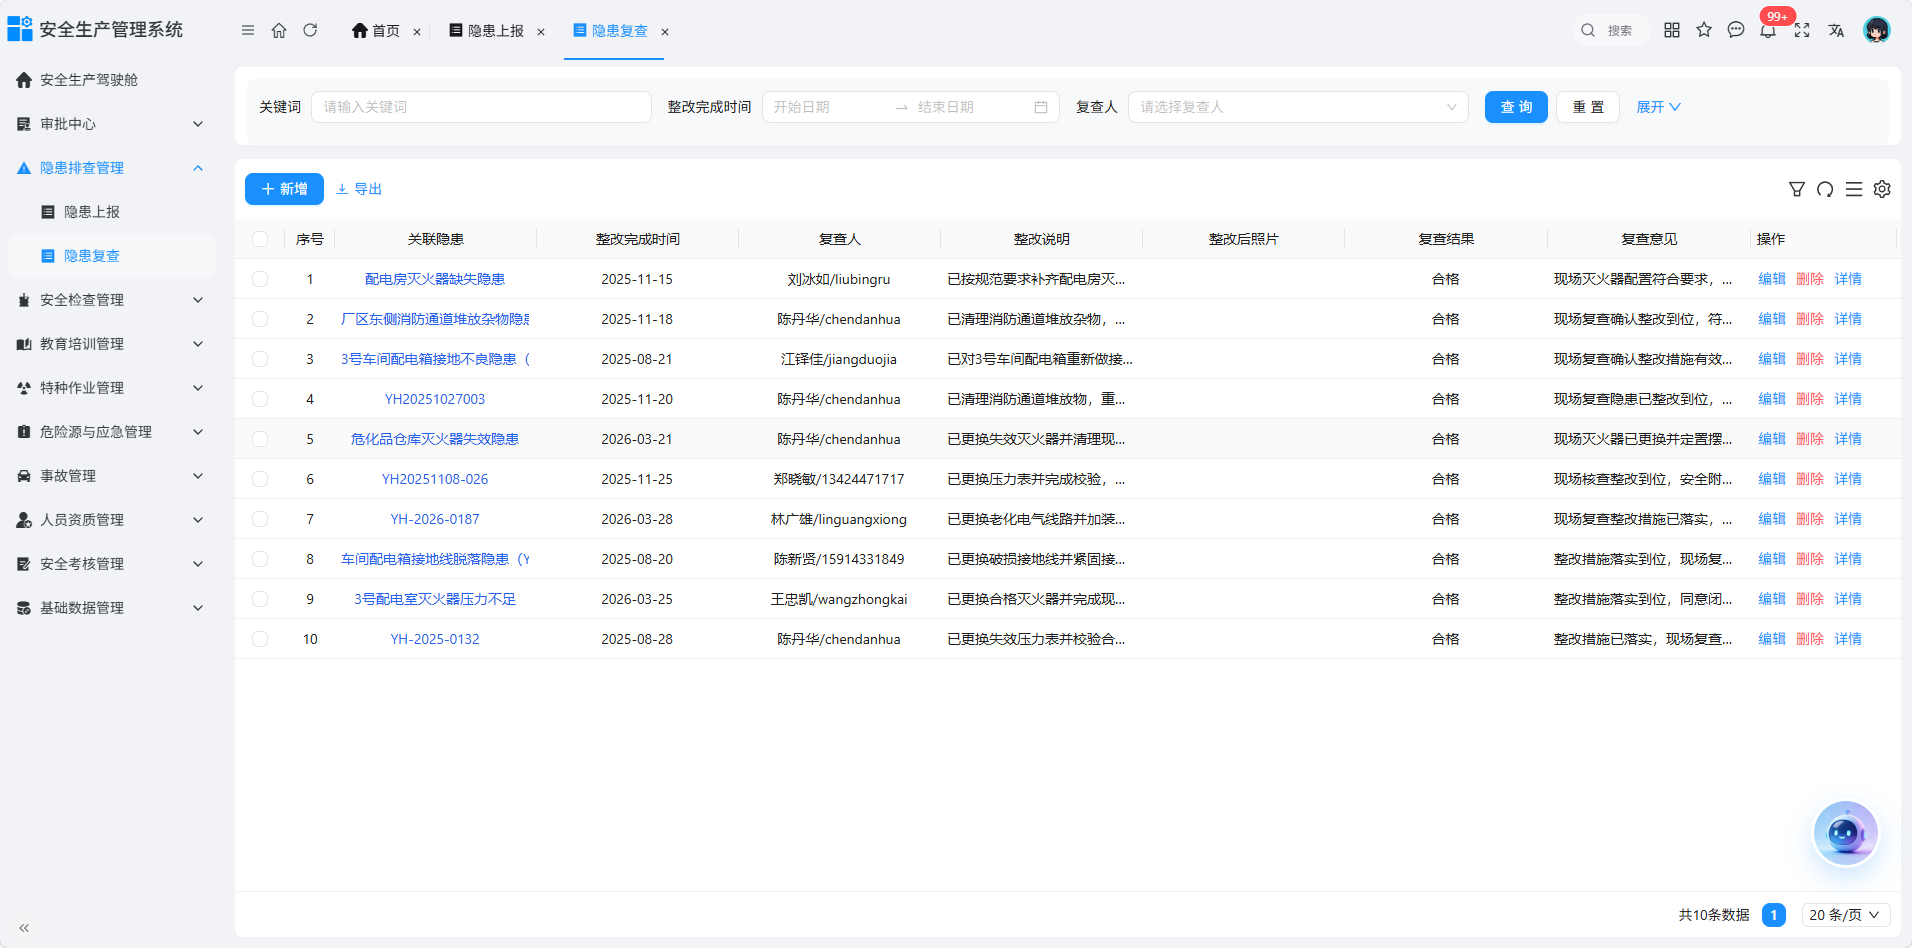Check the checkbox for row 5

pyautogui.click(x=260, y=439)
